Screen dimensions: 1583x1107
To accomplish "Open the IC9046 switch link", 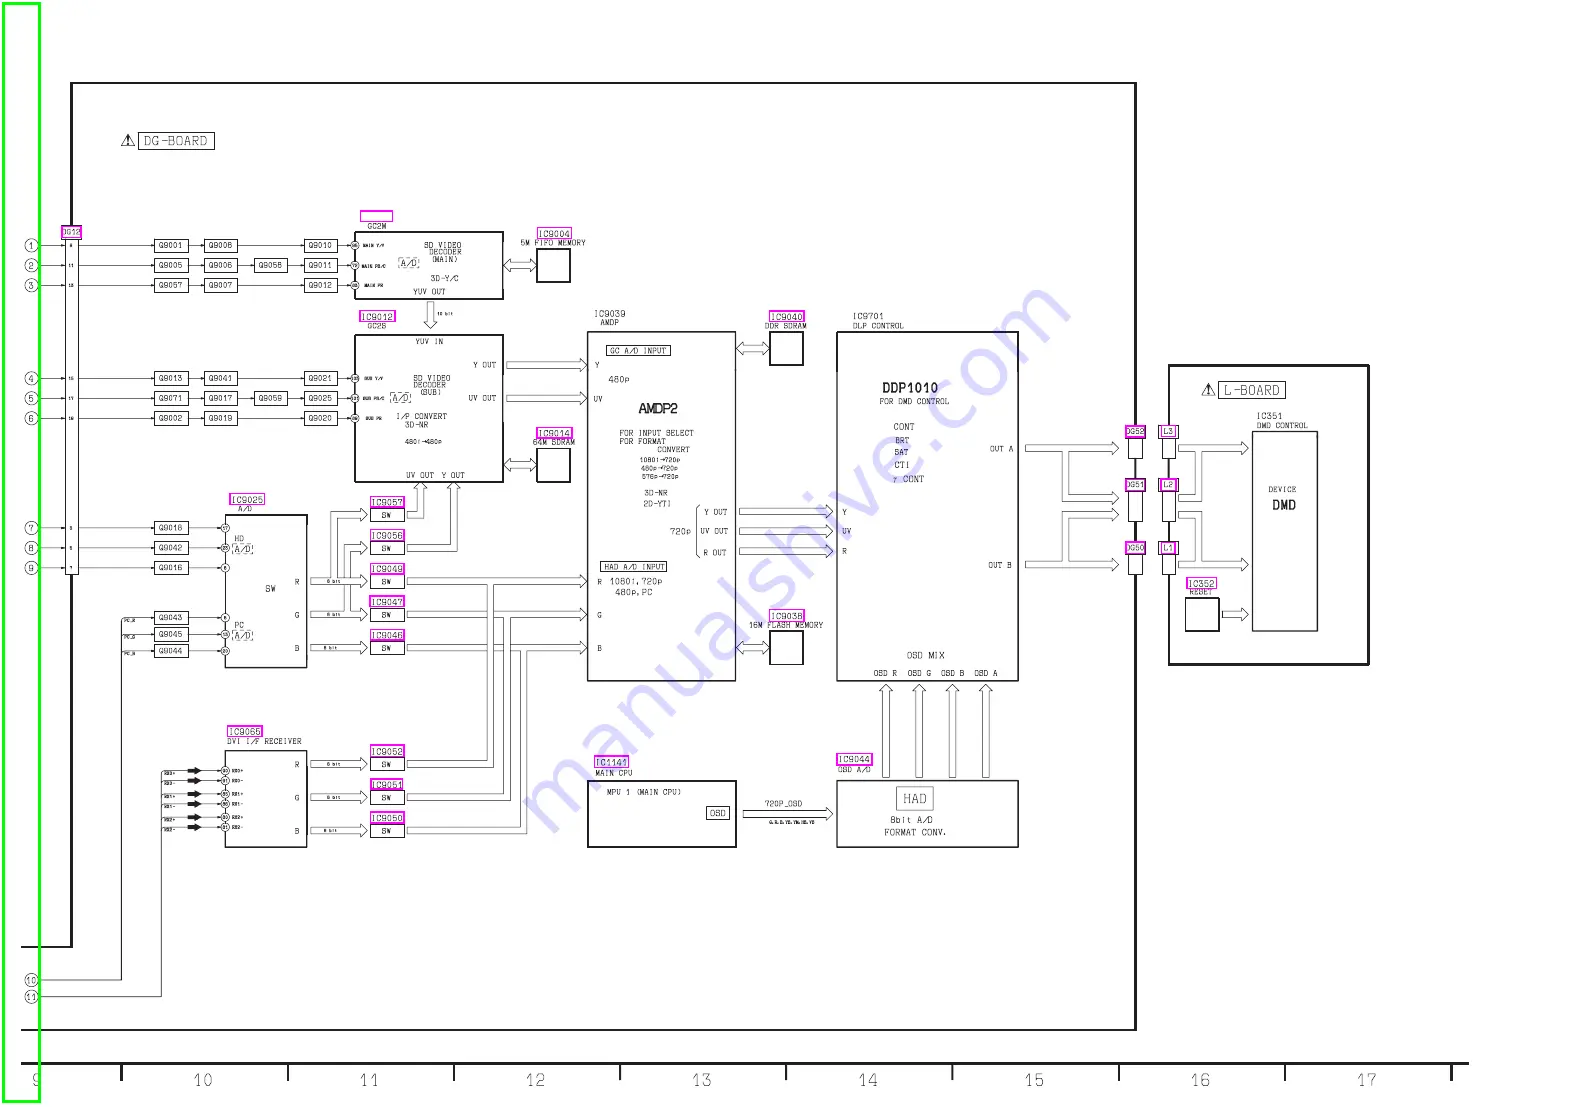I will pos(387,635).
